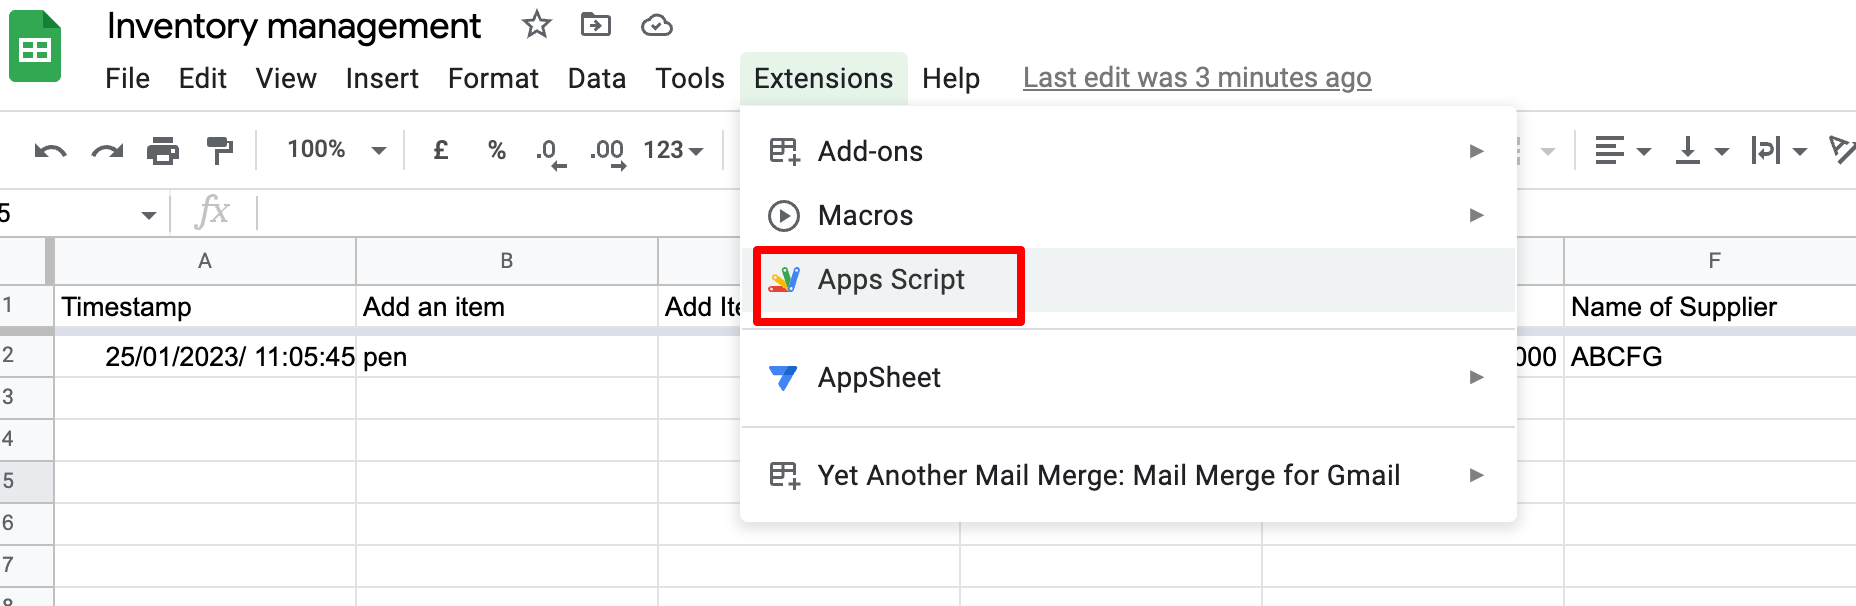Image resolution: width=1856 pixels, height=606 pixels.
Task: Open text rotation options
Action: coord(1842,150)
